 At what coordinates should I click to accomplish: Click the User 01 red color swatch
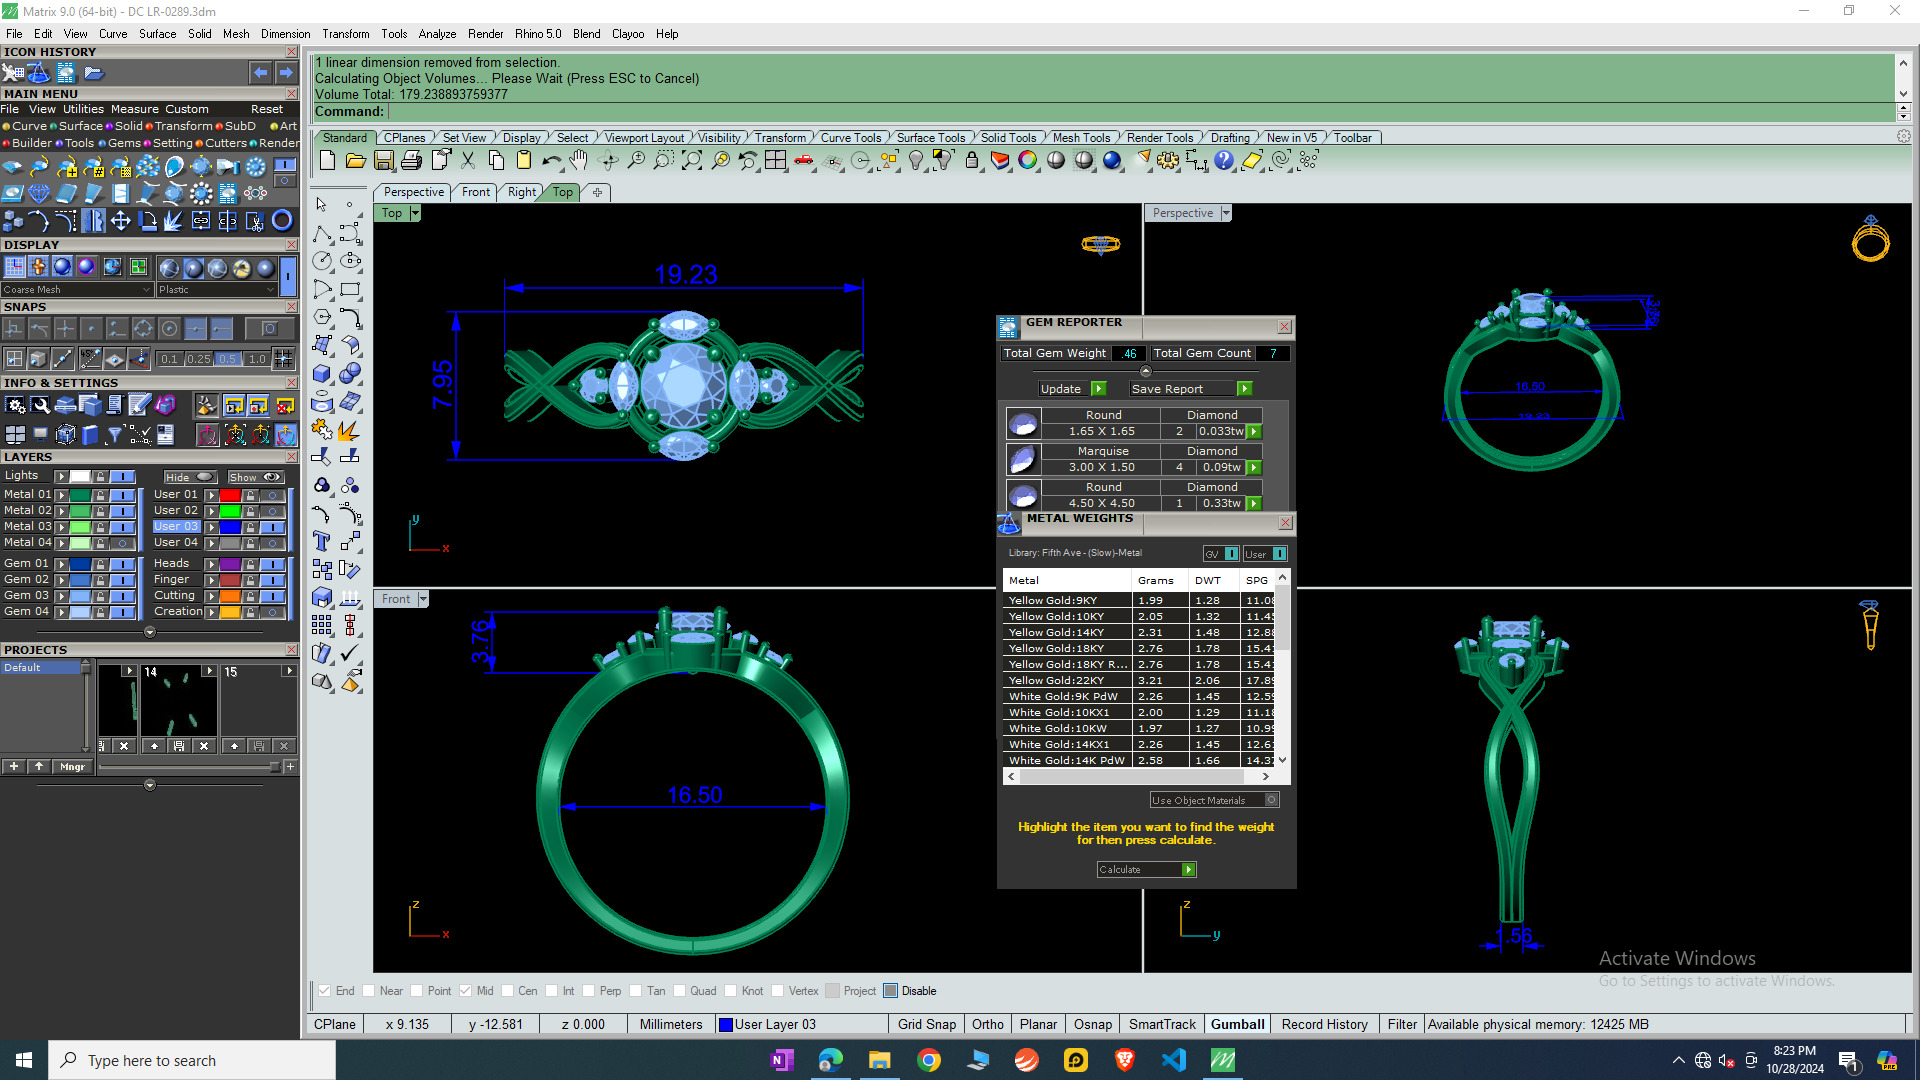[230, 495]
